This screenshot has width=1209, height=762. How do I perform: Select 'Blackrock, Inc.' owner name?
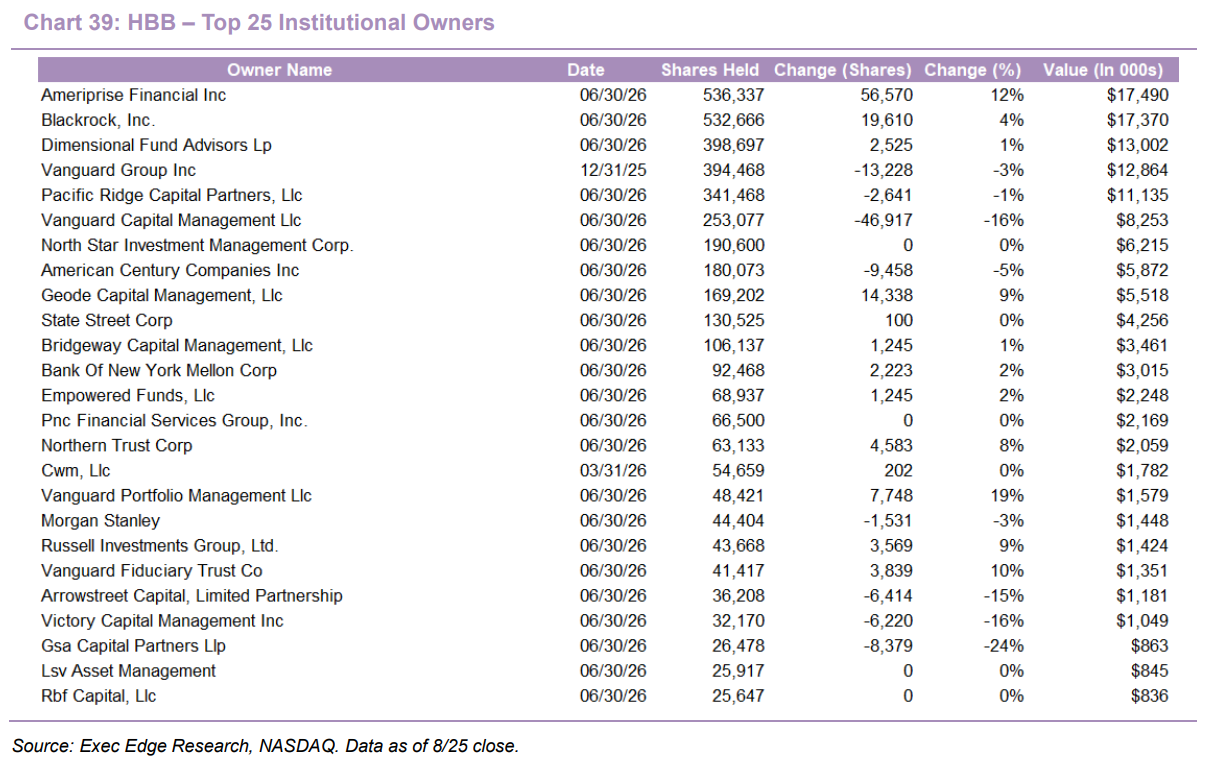(x=98, y=120)
